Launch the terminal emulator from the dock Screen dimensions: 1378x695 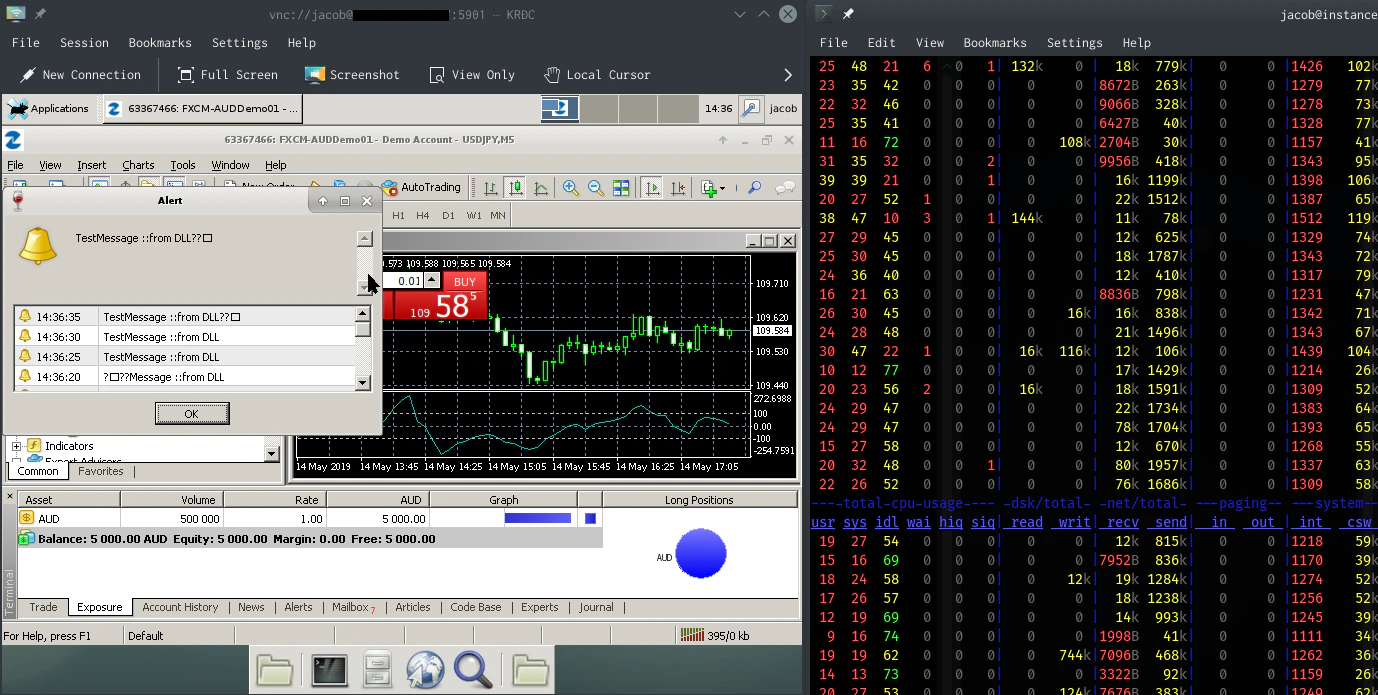[x=329, y=669]
